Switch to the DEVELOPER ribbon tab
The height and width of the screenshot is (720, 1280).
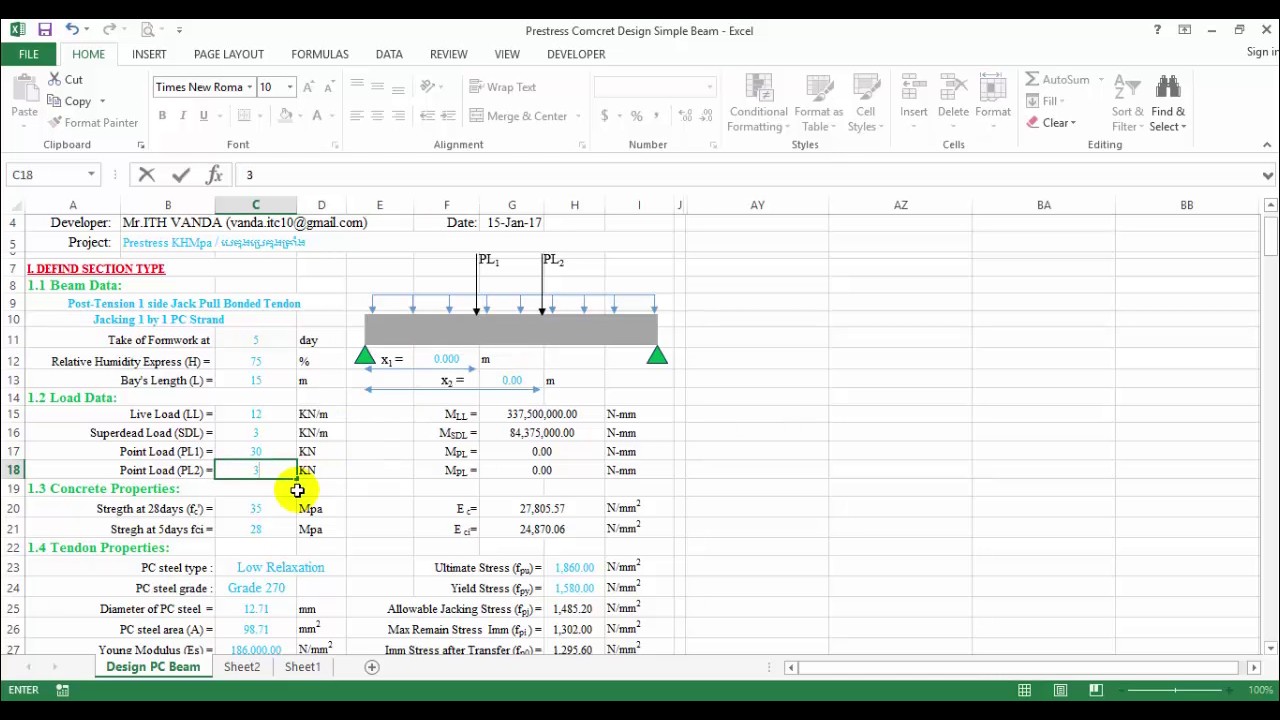(576, 54)
